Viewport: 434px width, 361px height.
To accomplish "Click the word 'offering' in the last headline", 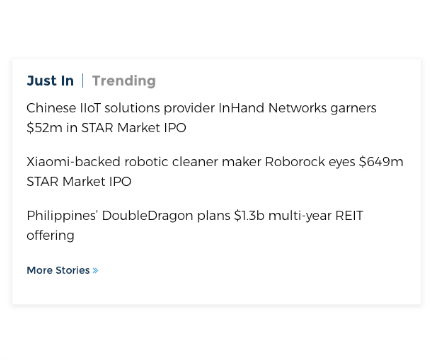I will (x=50, y=236).
